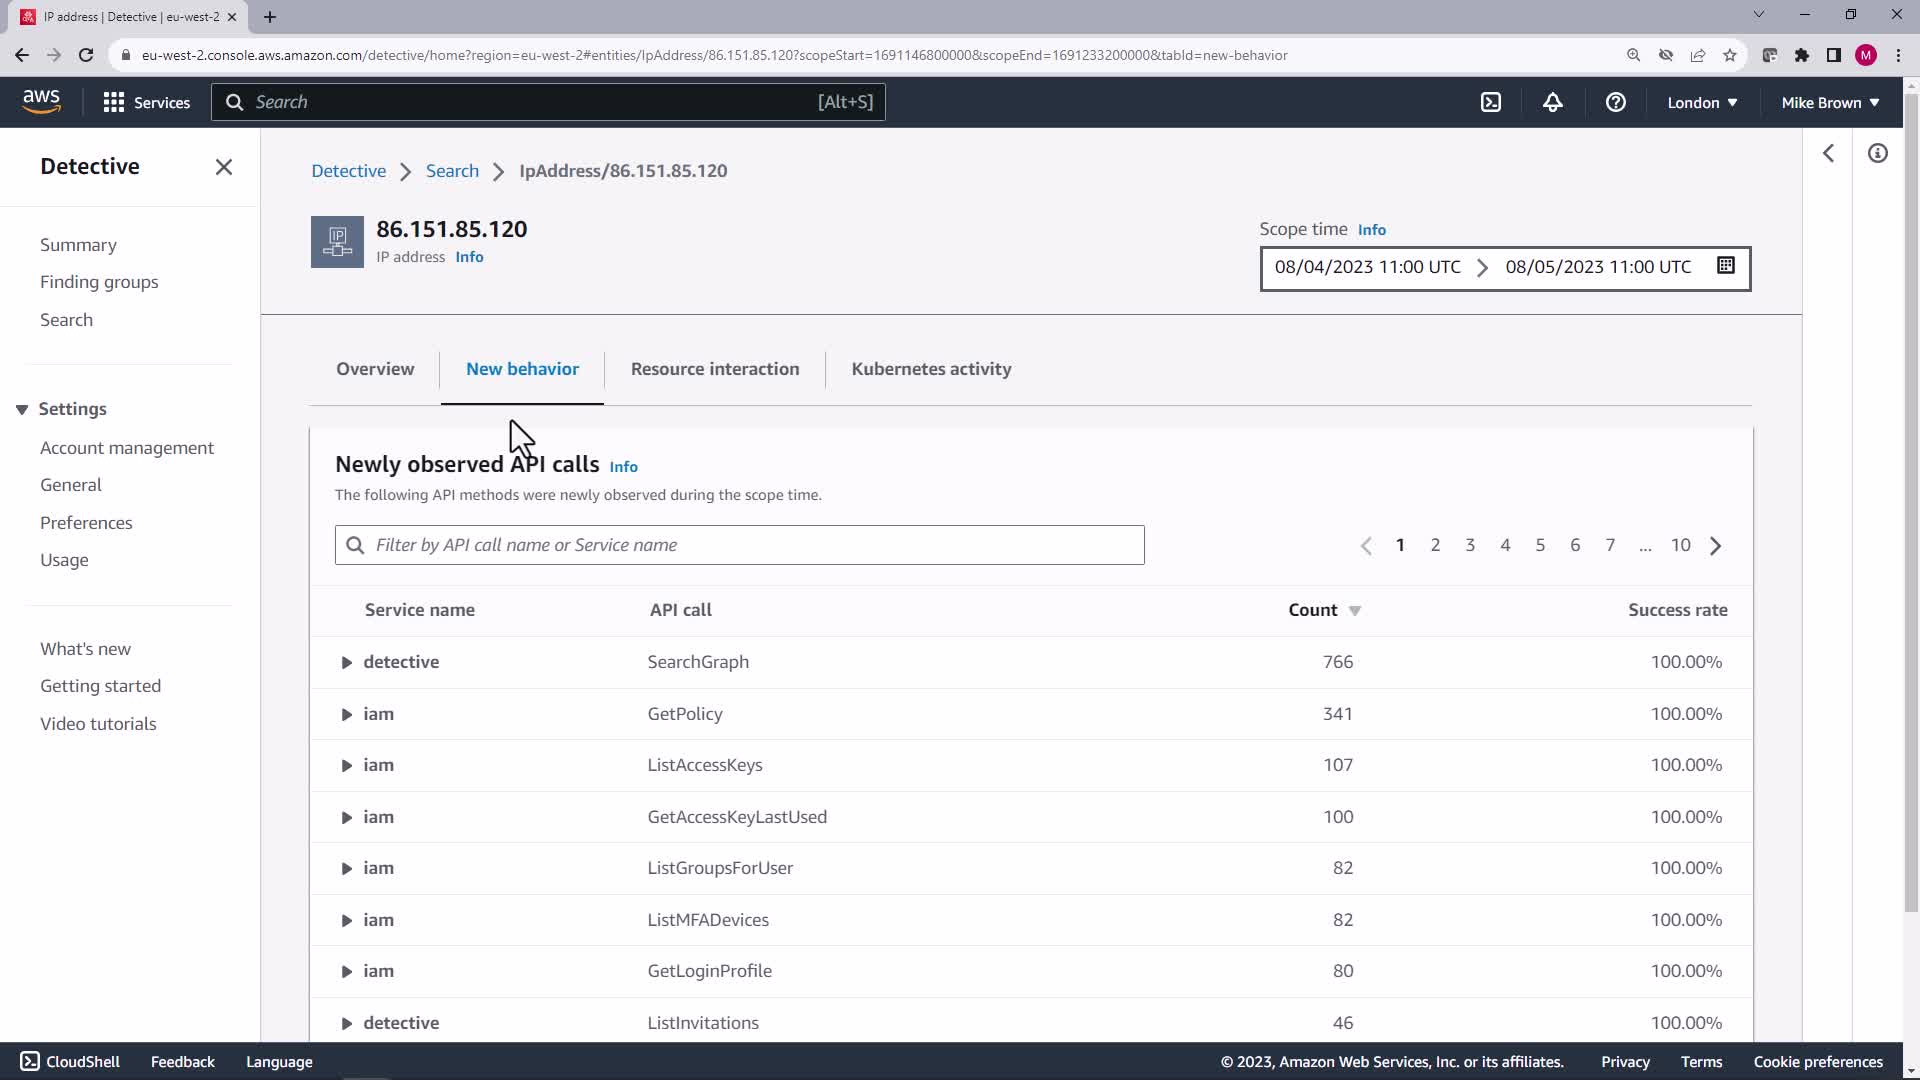
Task: Switch to the Resource interaction tab
Action: (x=714, y=369)
